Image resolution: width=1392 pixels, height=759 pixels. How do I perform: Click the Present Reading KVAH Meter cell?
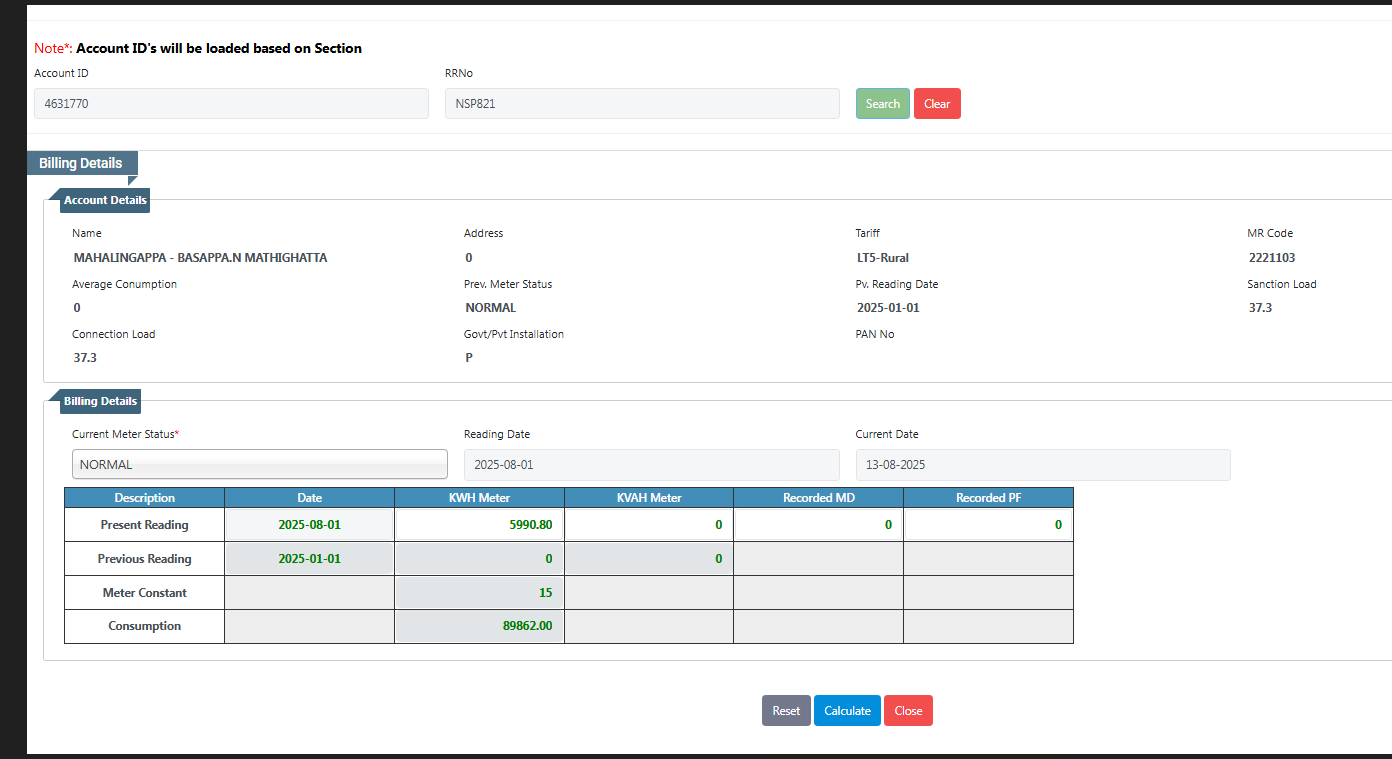pos(649,525)
